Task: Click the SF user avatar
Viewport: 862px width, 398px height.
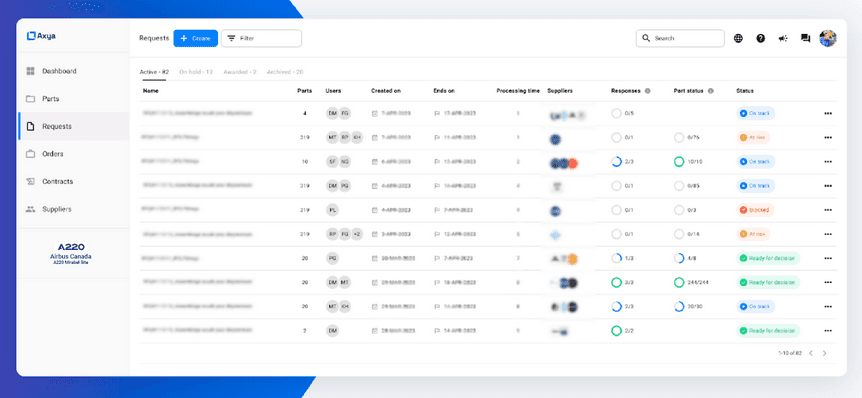Action: point(332,162)
